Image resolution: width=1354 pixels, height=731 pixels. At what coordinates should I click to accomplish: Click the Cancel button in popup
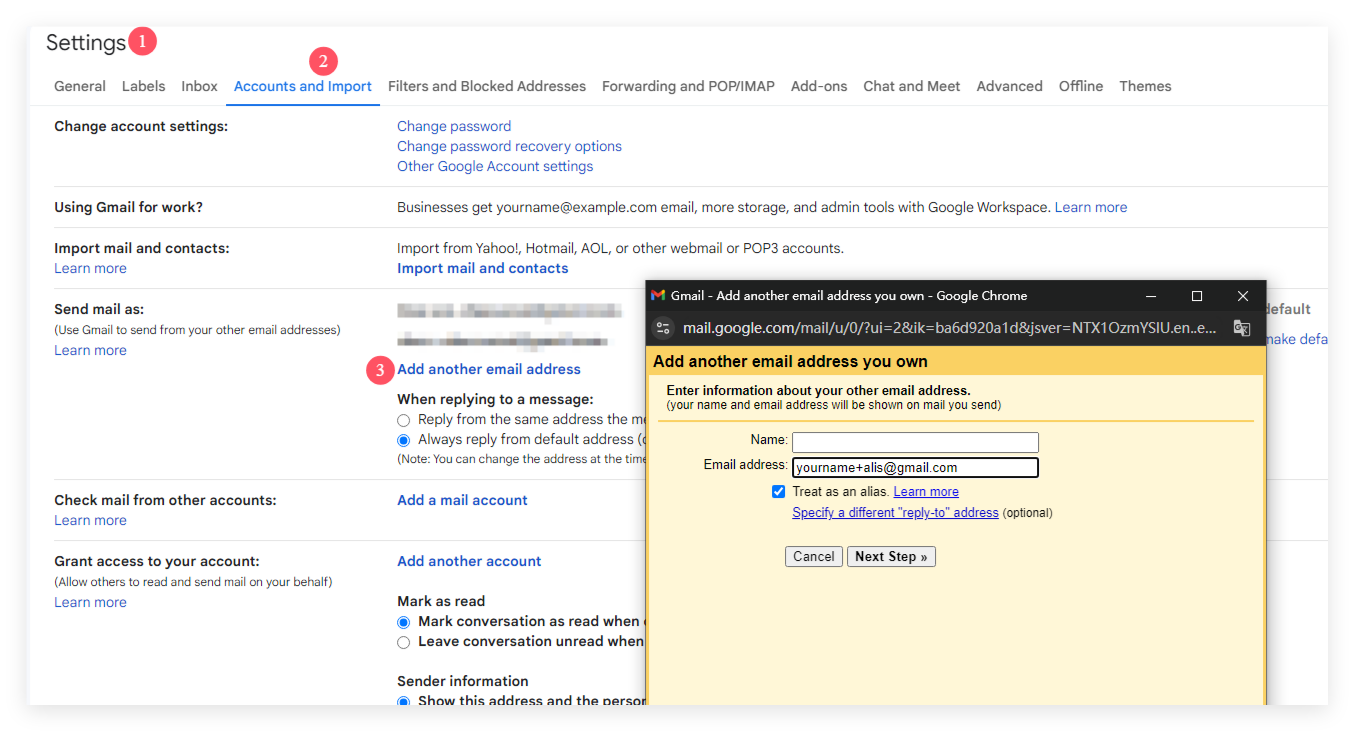(813, 557)
